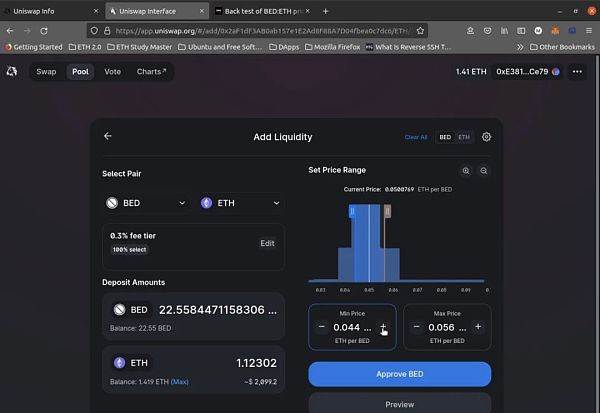Open the BED token selector dropdown

146,203
